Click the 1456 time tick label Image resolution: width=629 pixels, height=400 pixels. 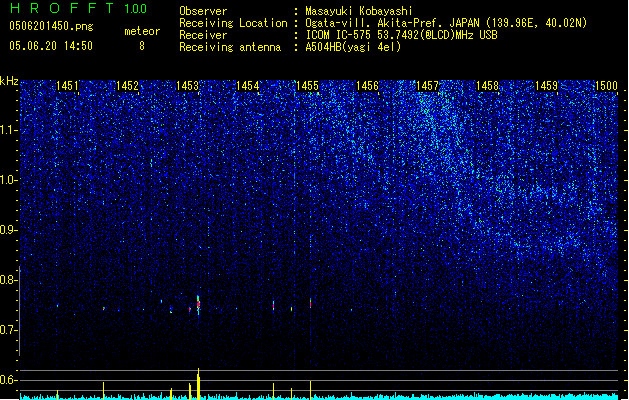coord(367,85)
